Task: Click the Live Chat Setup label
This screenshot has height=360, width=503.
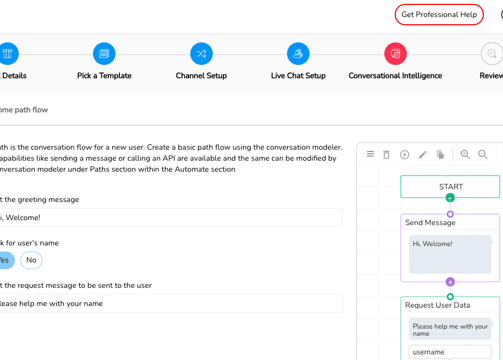Action: (298, 76)
